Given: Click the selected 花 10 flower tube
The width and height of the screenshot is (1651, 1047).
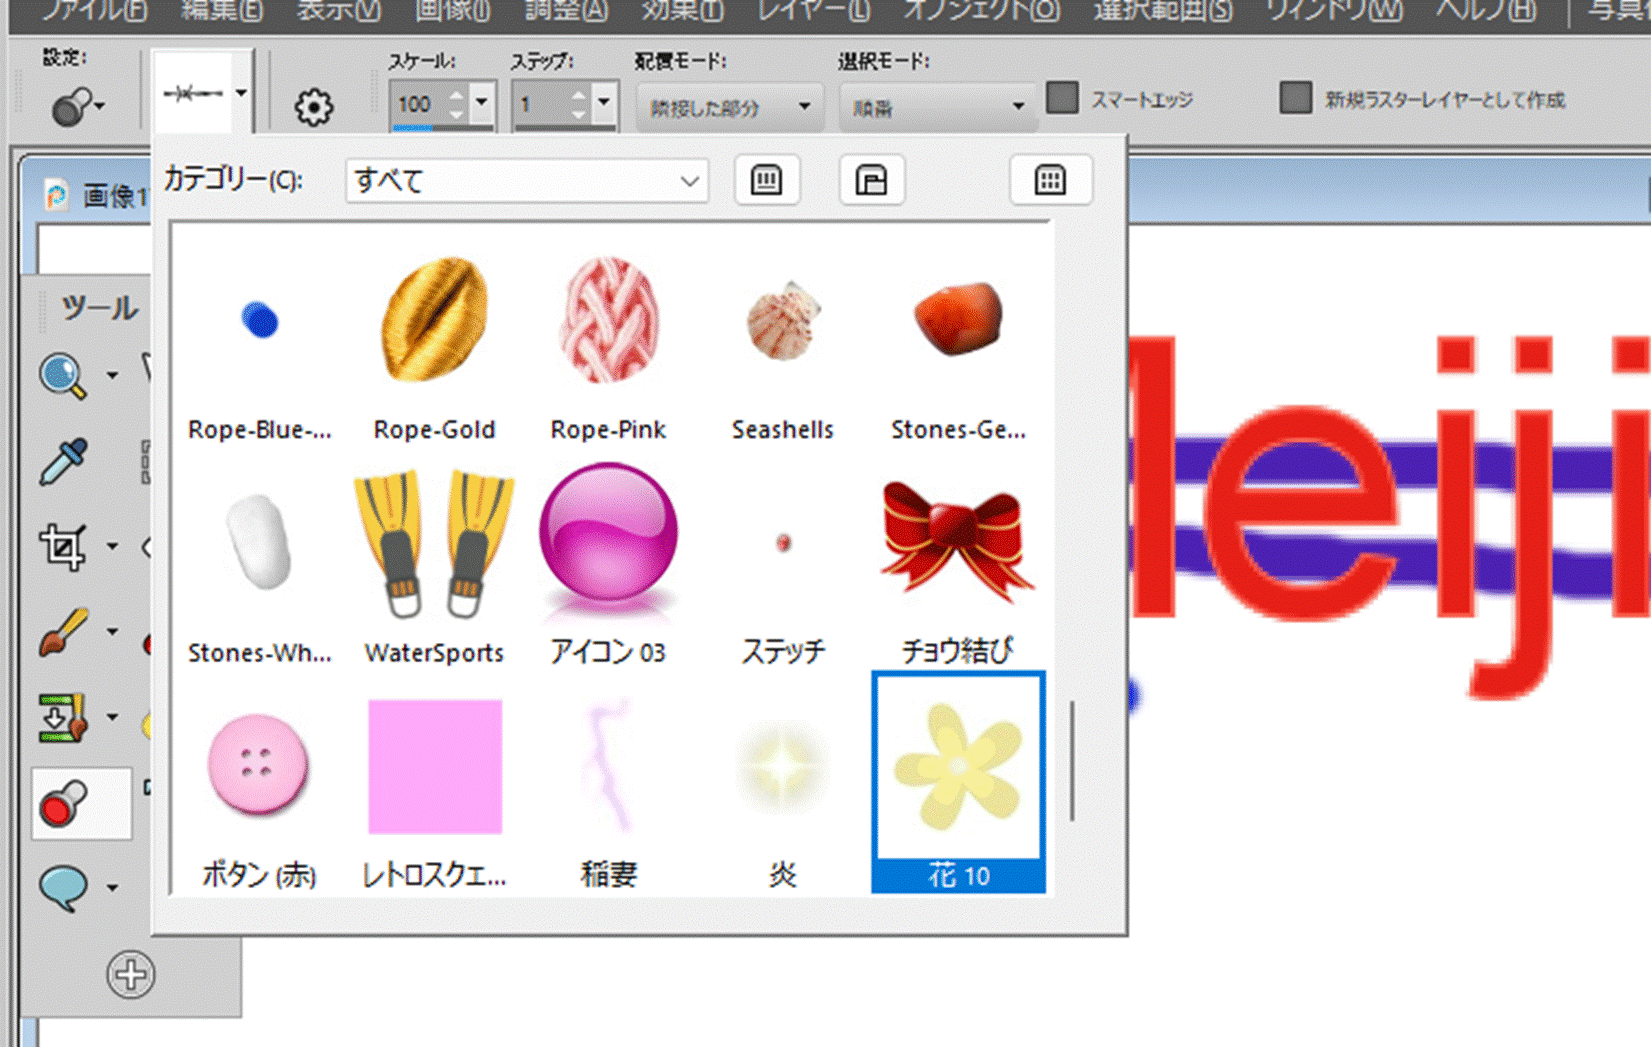Looking at the screenshot, I should 958,782.
